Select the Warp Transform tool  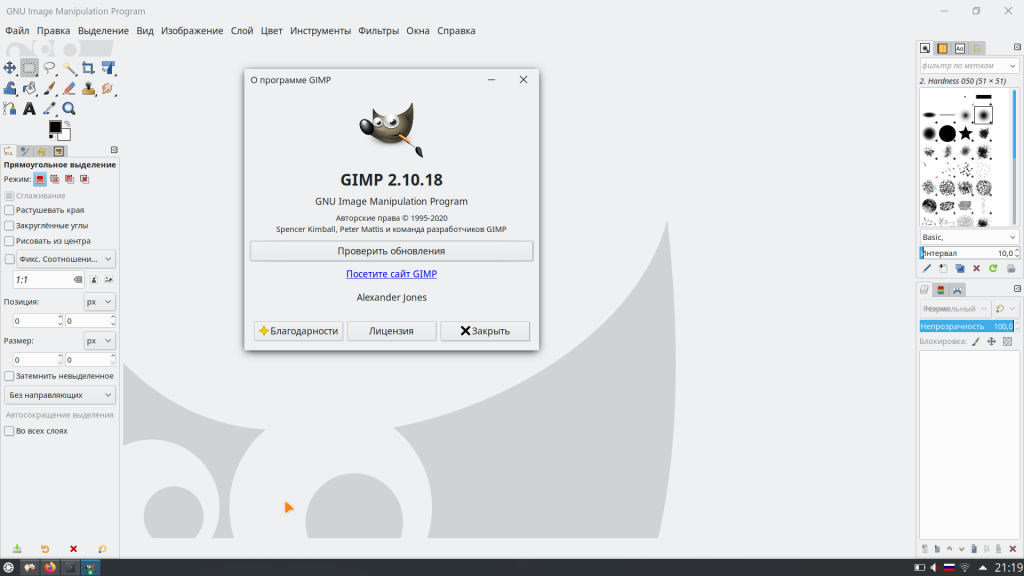point(10,88)
